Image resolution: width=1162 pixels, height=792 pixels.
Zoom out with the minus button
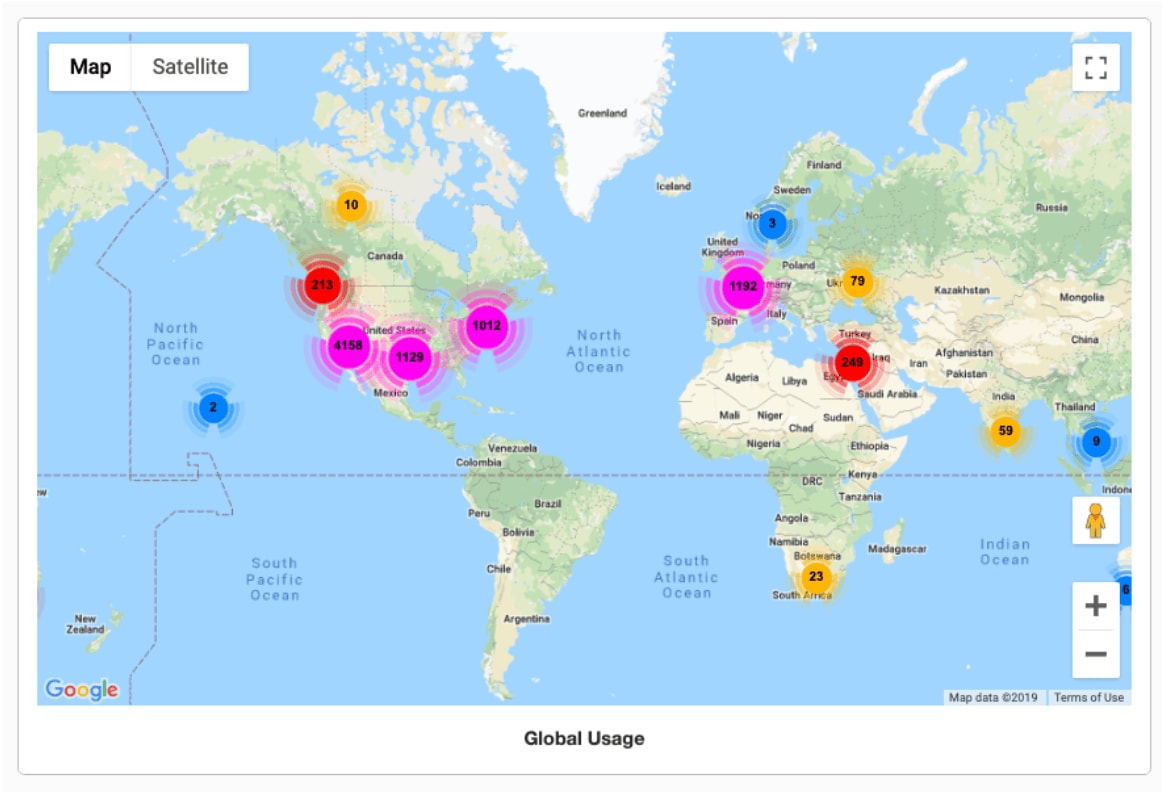coord(1095,654)
